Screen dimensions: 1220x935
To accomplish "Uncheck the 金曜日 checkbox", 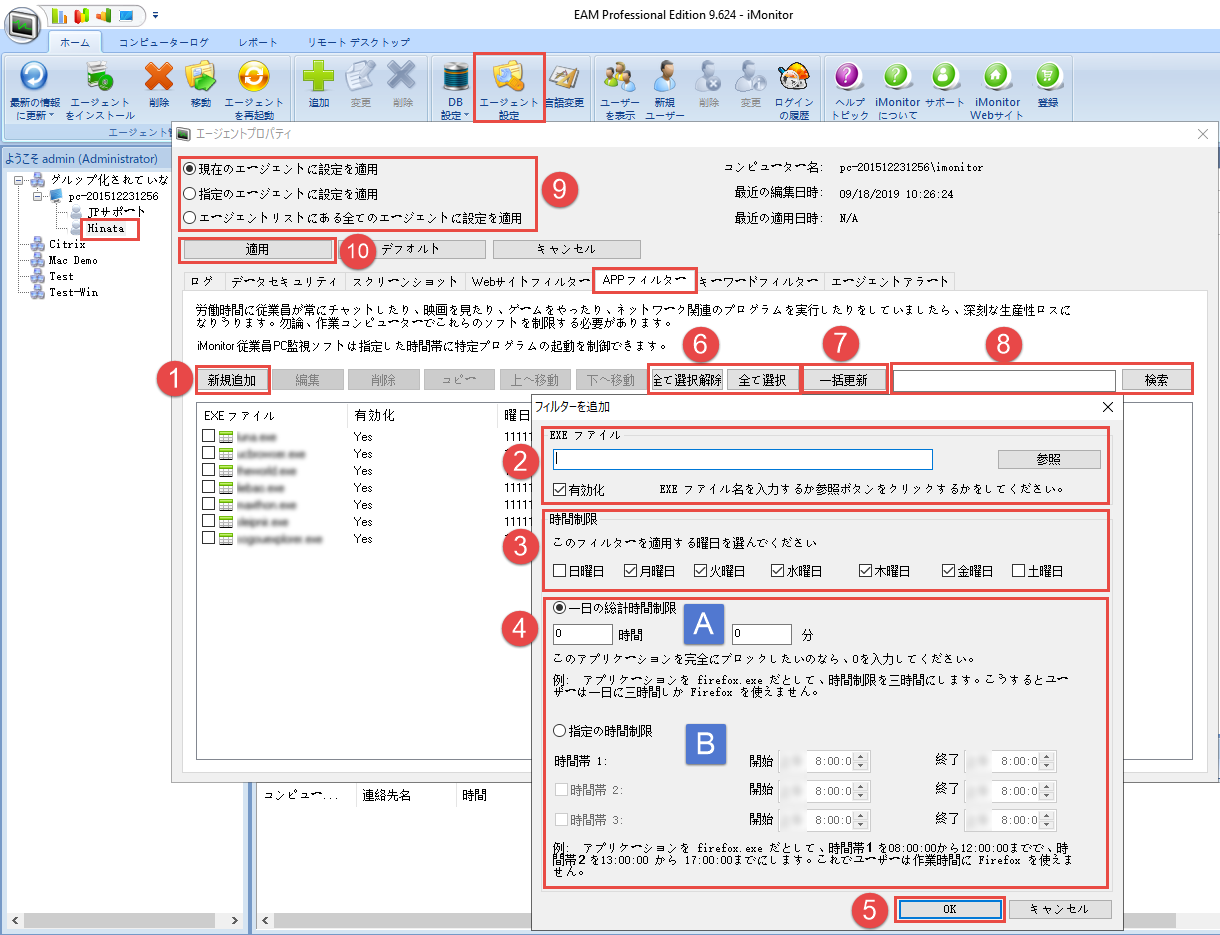I will [x=949, y=571].
